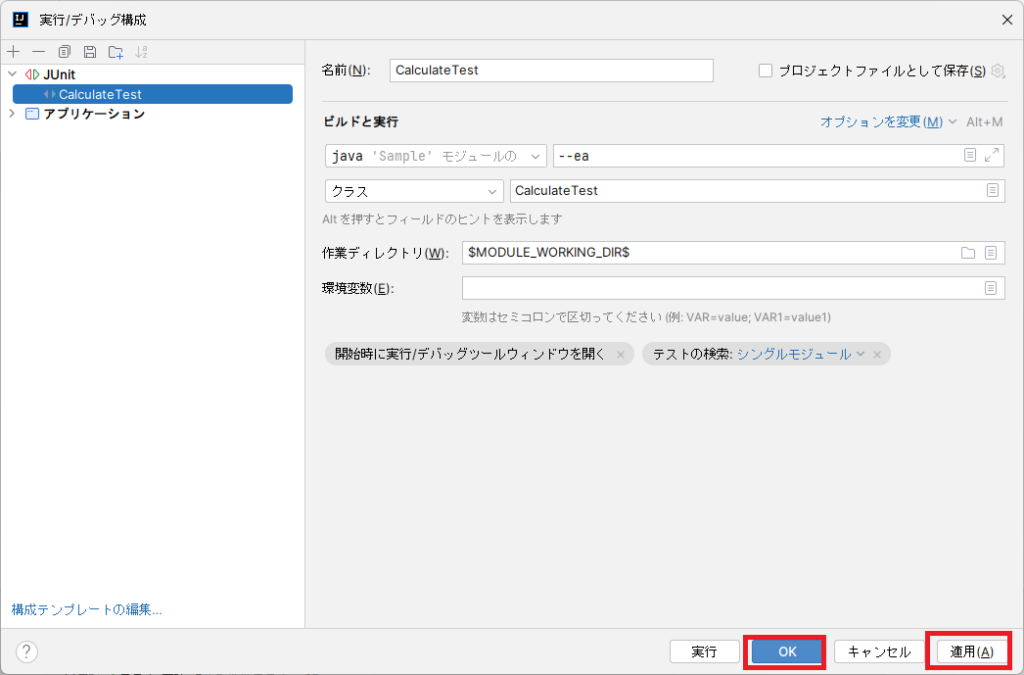Open シングルモジュール search scope dropdown
The width and height of the screenshot is (1024, 675).
click(x=801, y=354)
